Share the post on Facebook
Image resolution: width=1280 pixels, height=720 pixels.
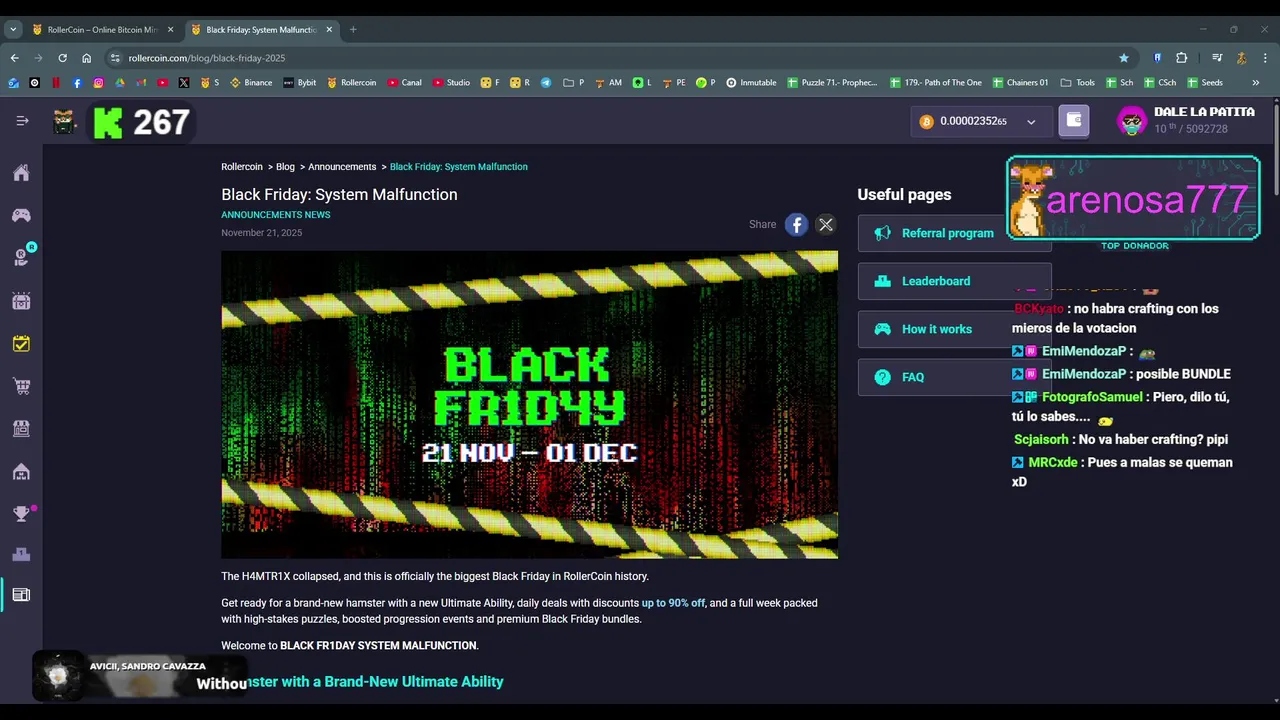pyautogui.click(x=796, y=225)
